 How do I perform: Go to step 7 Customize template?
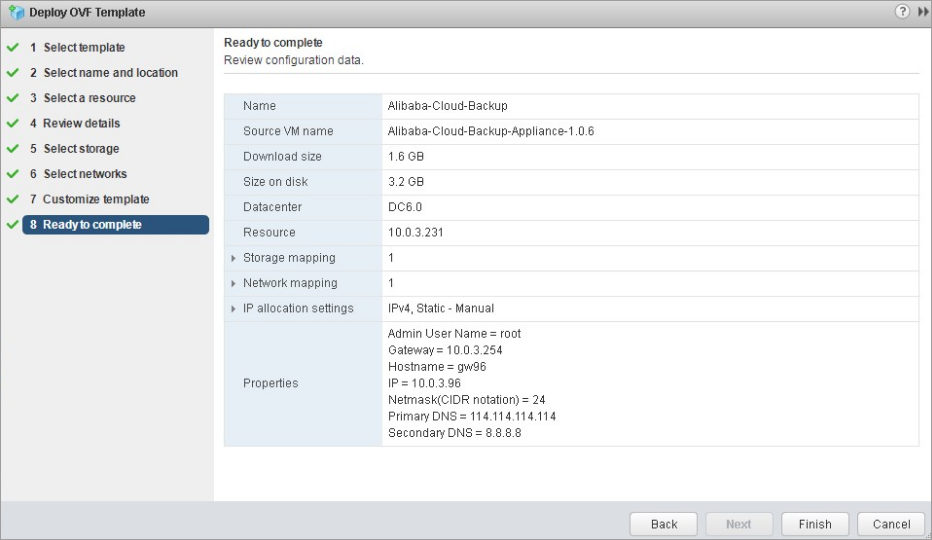click(x=89, y=199)
